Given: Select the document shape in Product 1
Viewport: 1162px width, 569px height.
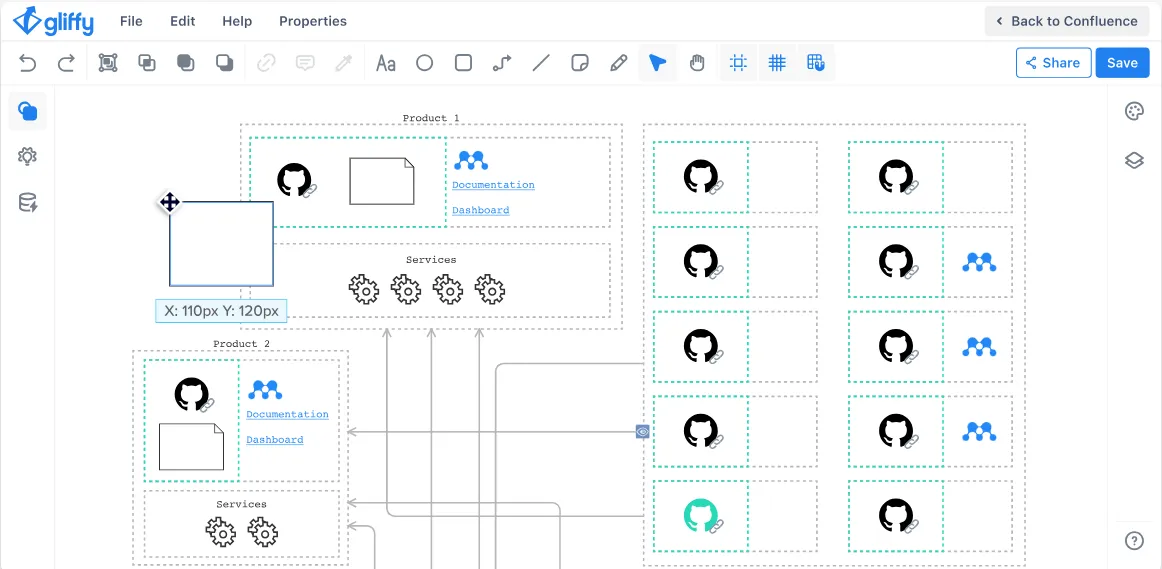Looking at the screenshot, I should 382,181.
